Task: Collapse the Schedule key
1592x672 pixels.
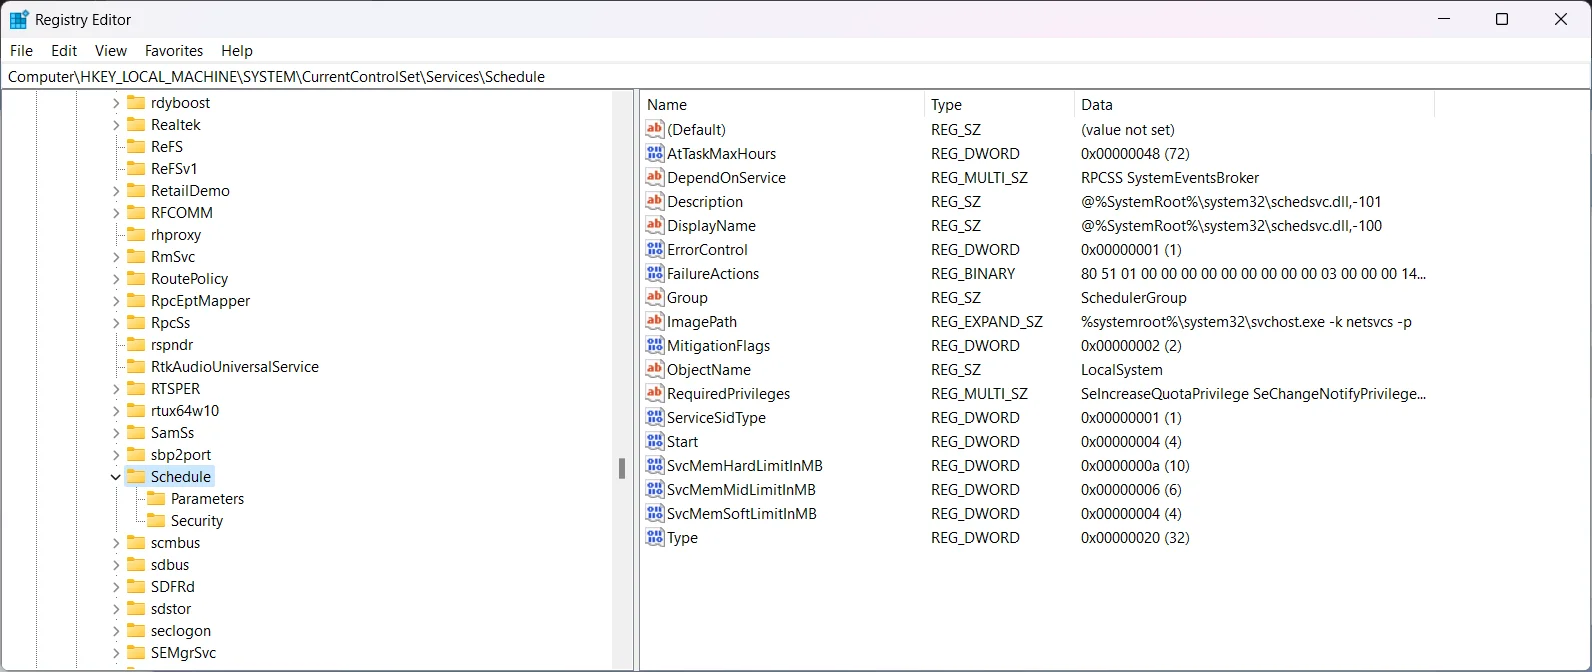Action: click(116, 477)
